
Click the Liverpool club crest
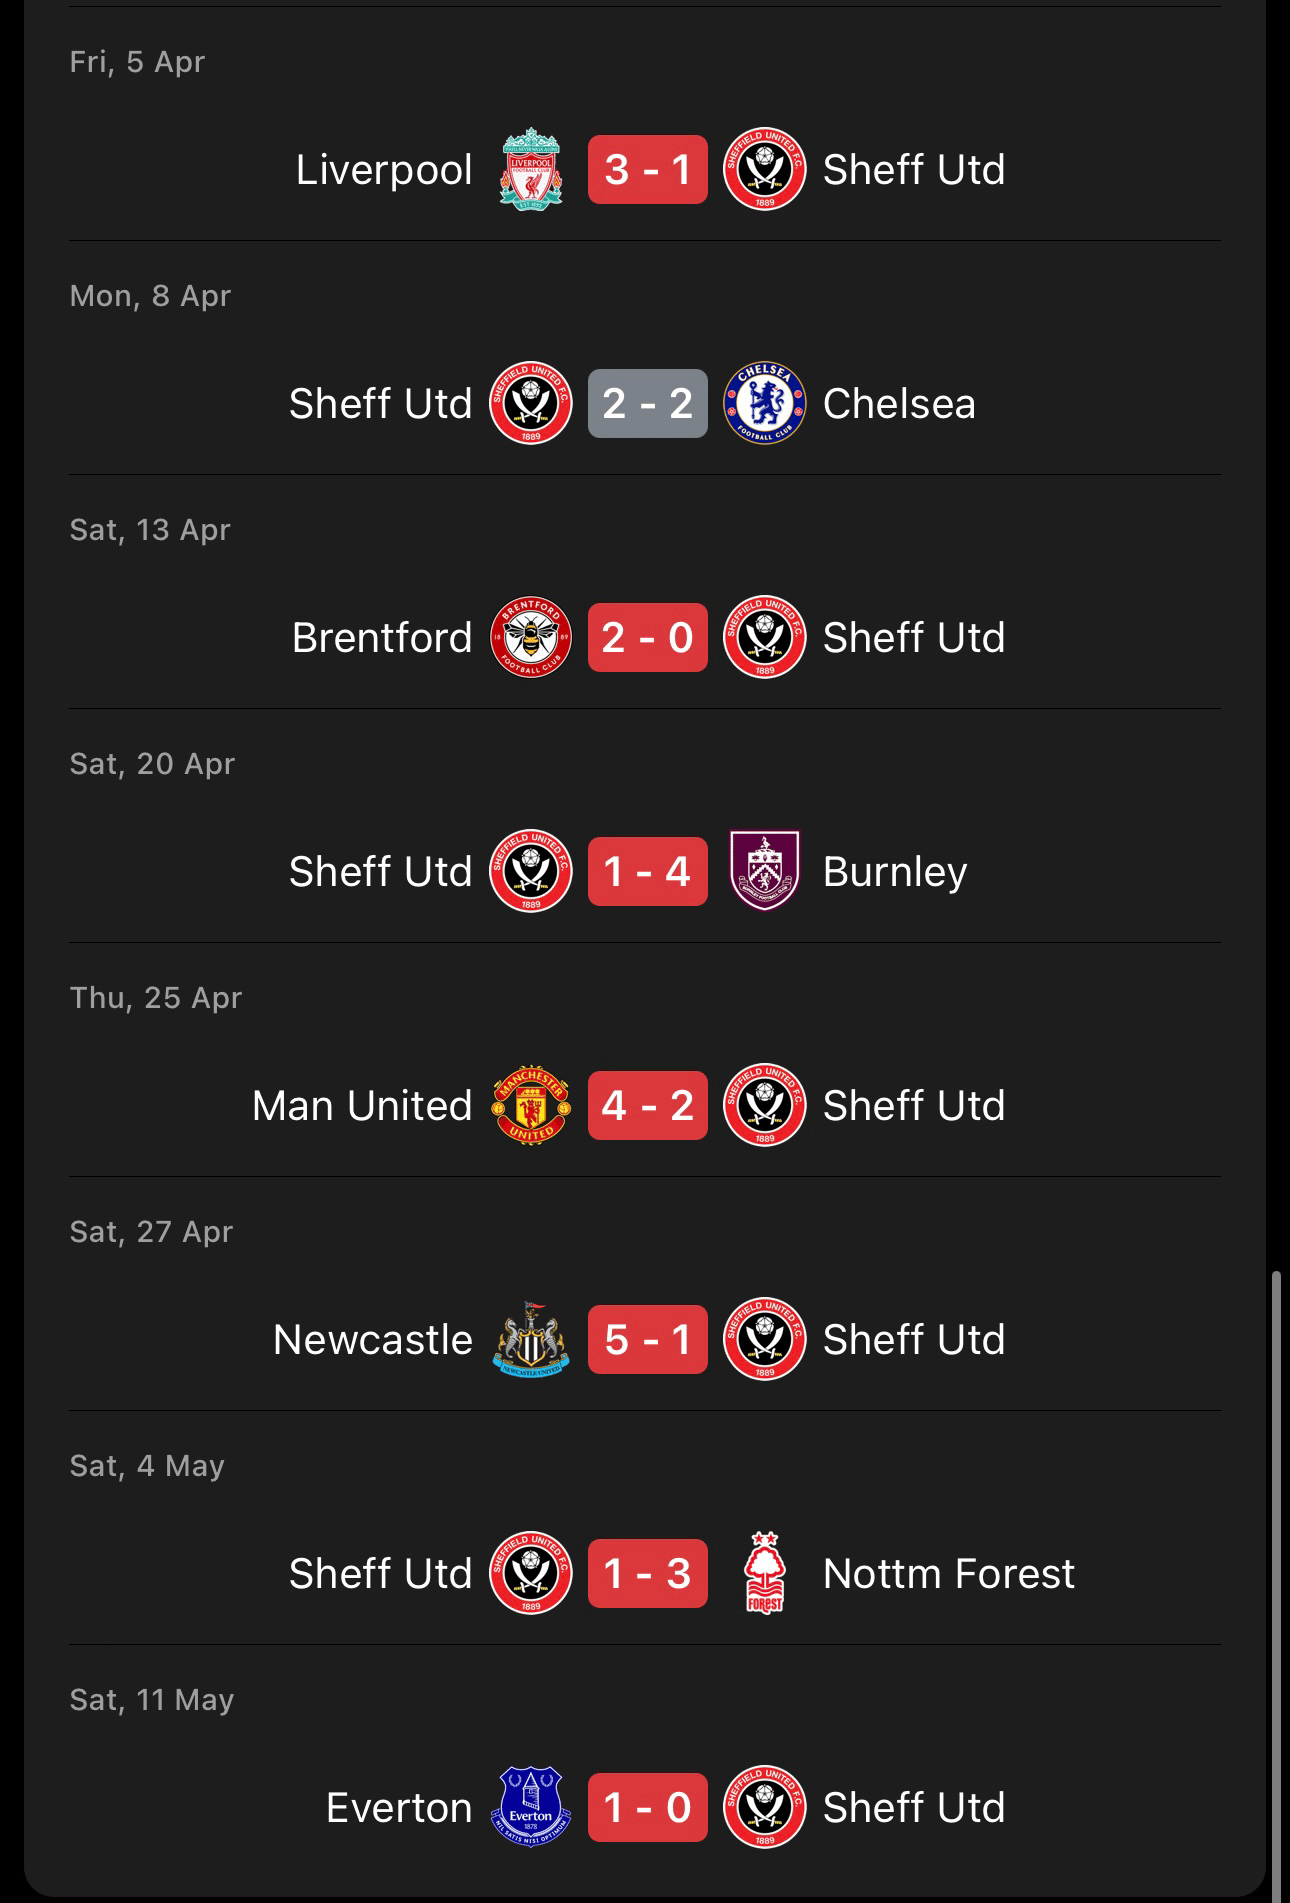531,169
